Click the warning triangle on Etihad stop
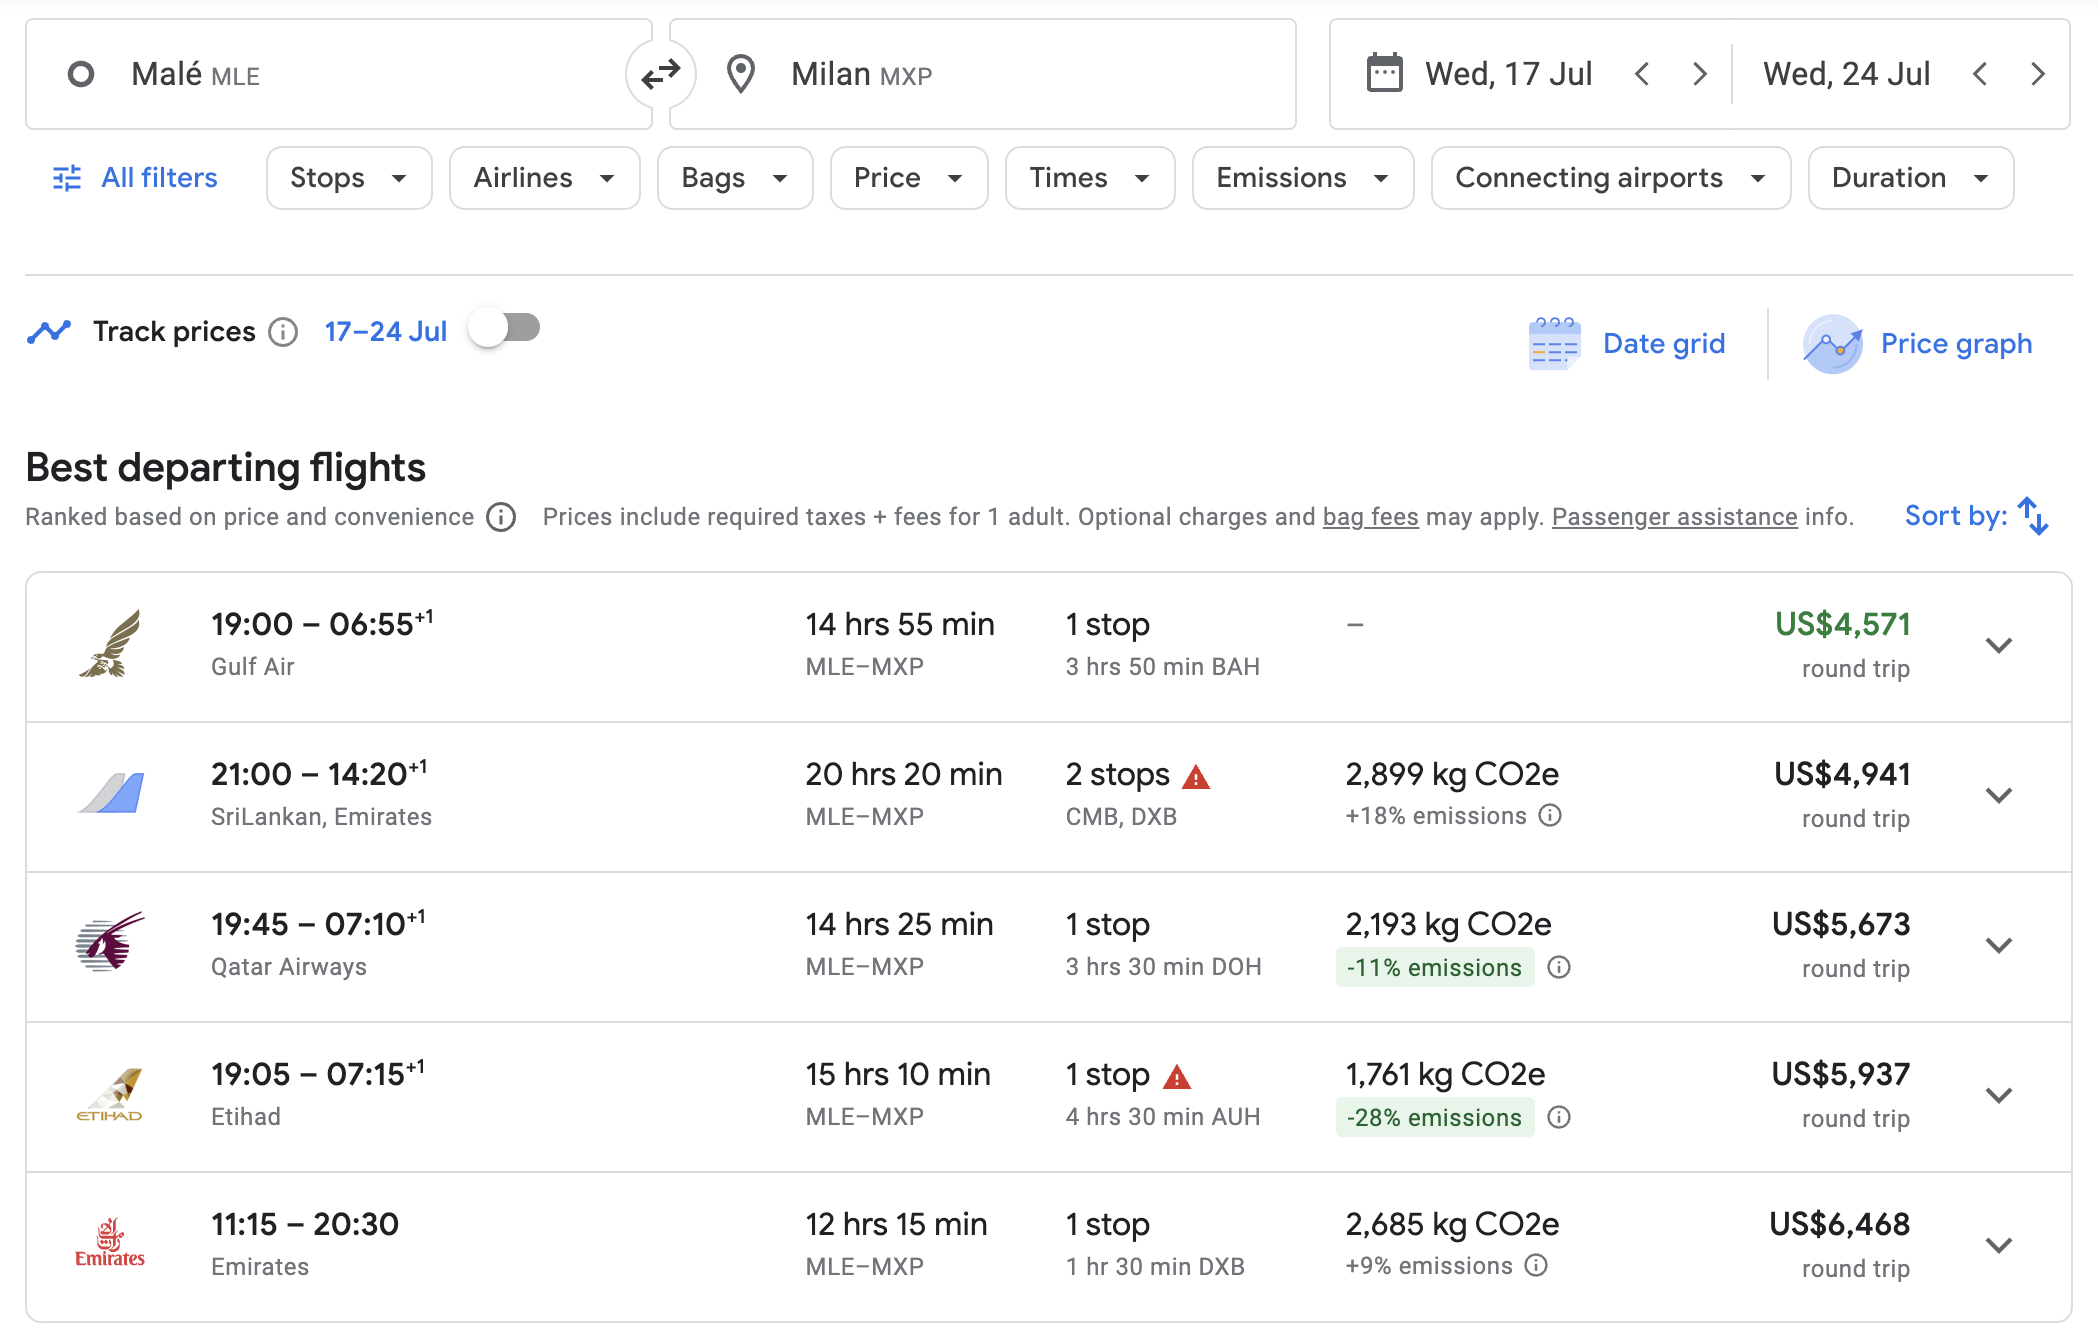 [x=1177, y=1077]
